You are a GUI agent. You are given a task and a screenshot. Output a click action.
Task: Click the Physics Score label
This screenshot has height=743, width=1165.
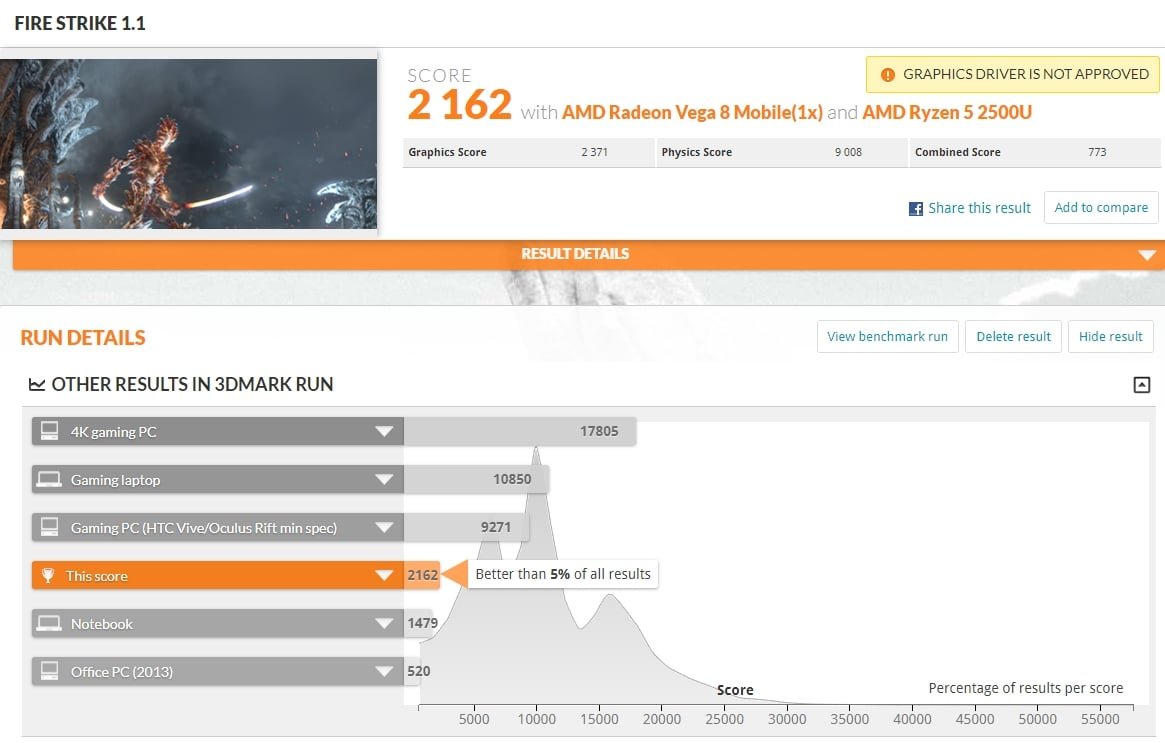click(x=696, y=152)
